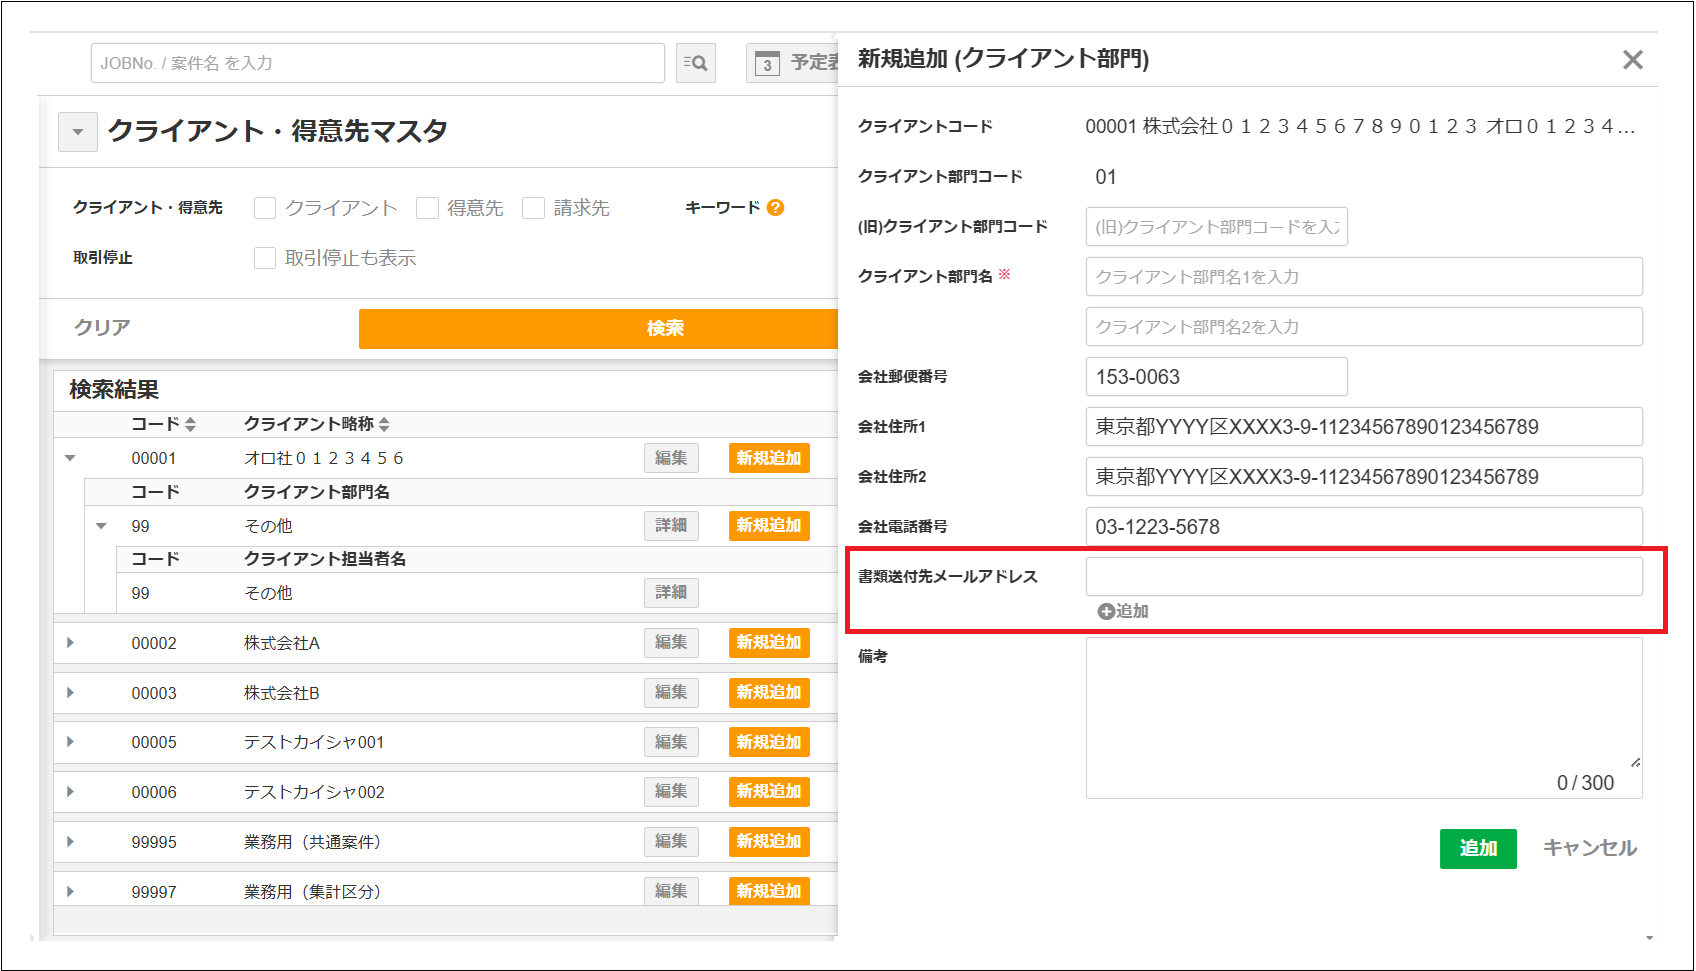This screenshot has width=1696, height=971.
Task: Sort by コード column arrows
Action: [x=190, y=425]
